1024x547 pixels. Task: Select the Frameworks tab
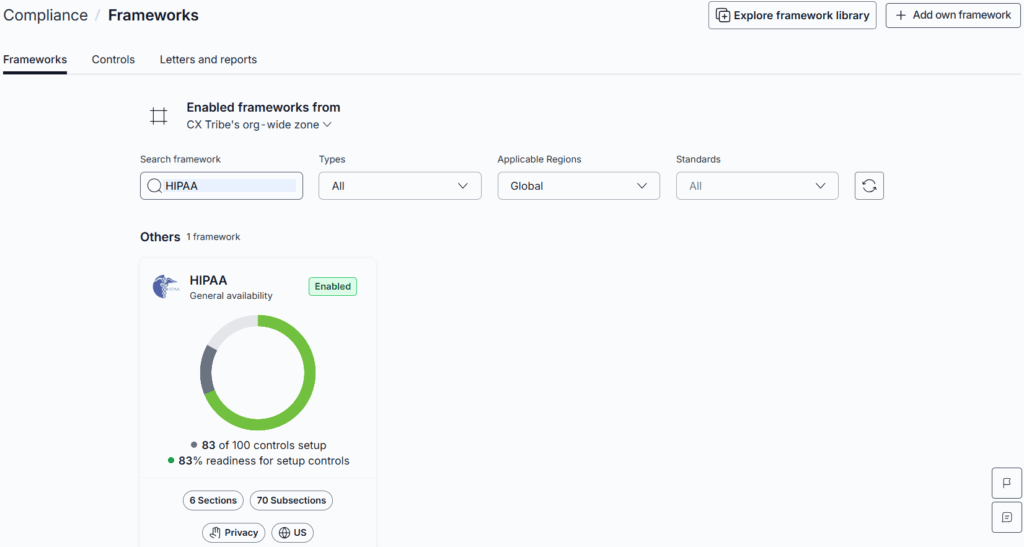(x=35, y=59)
